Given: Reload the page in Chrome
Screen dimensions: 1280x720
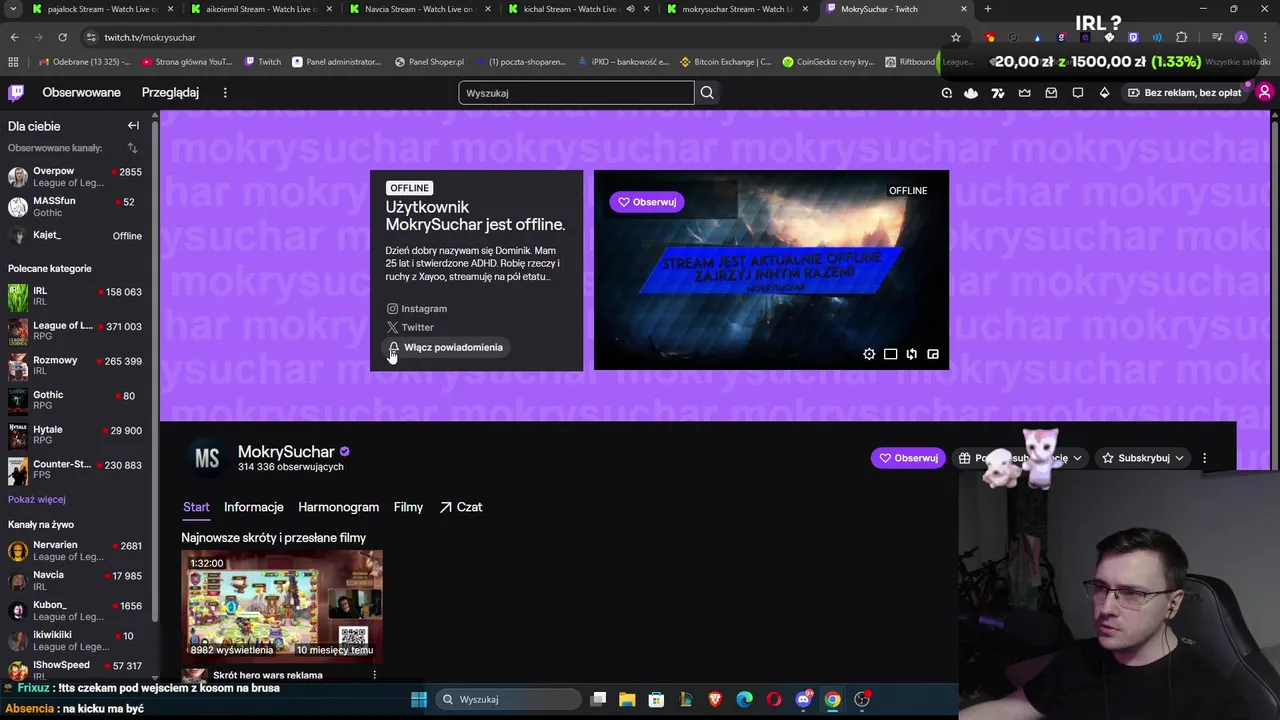Looking at the screenshot, I should pyautogui.click(x=62, y=37).
